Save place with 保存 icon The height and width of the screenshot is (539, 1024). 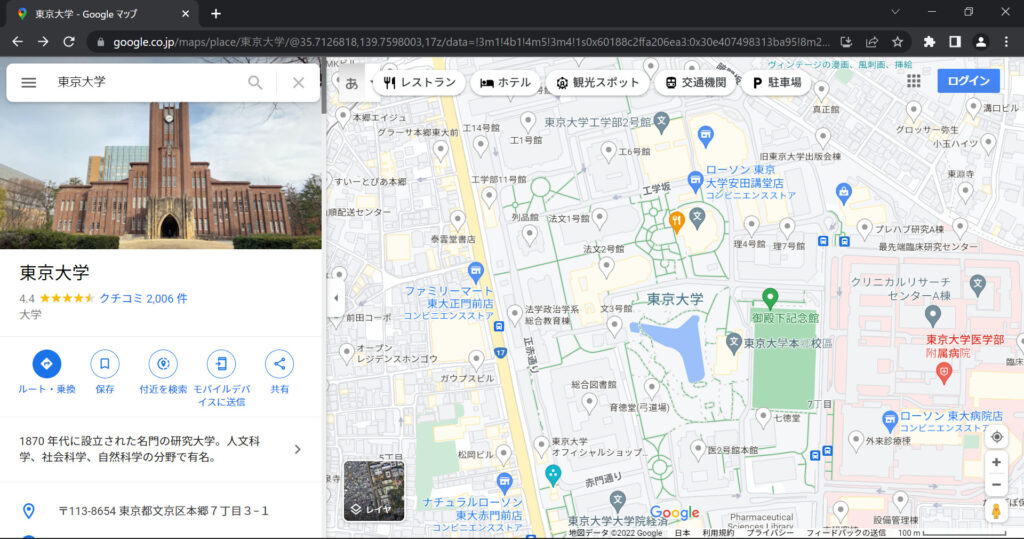(x=104, y=364)
